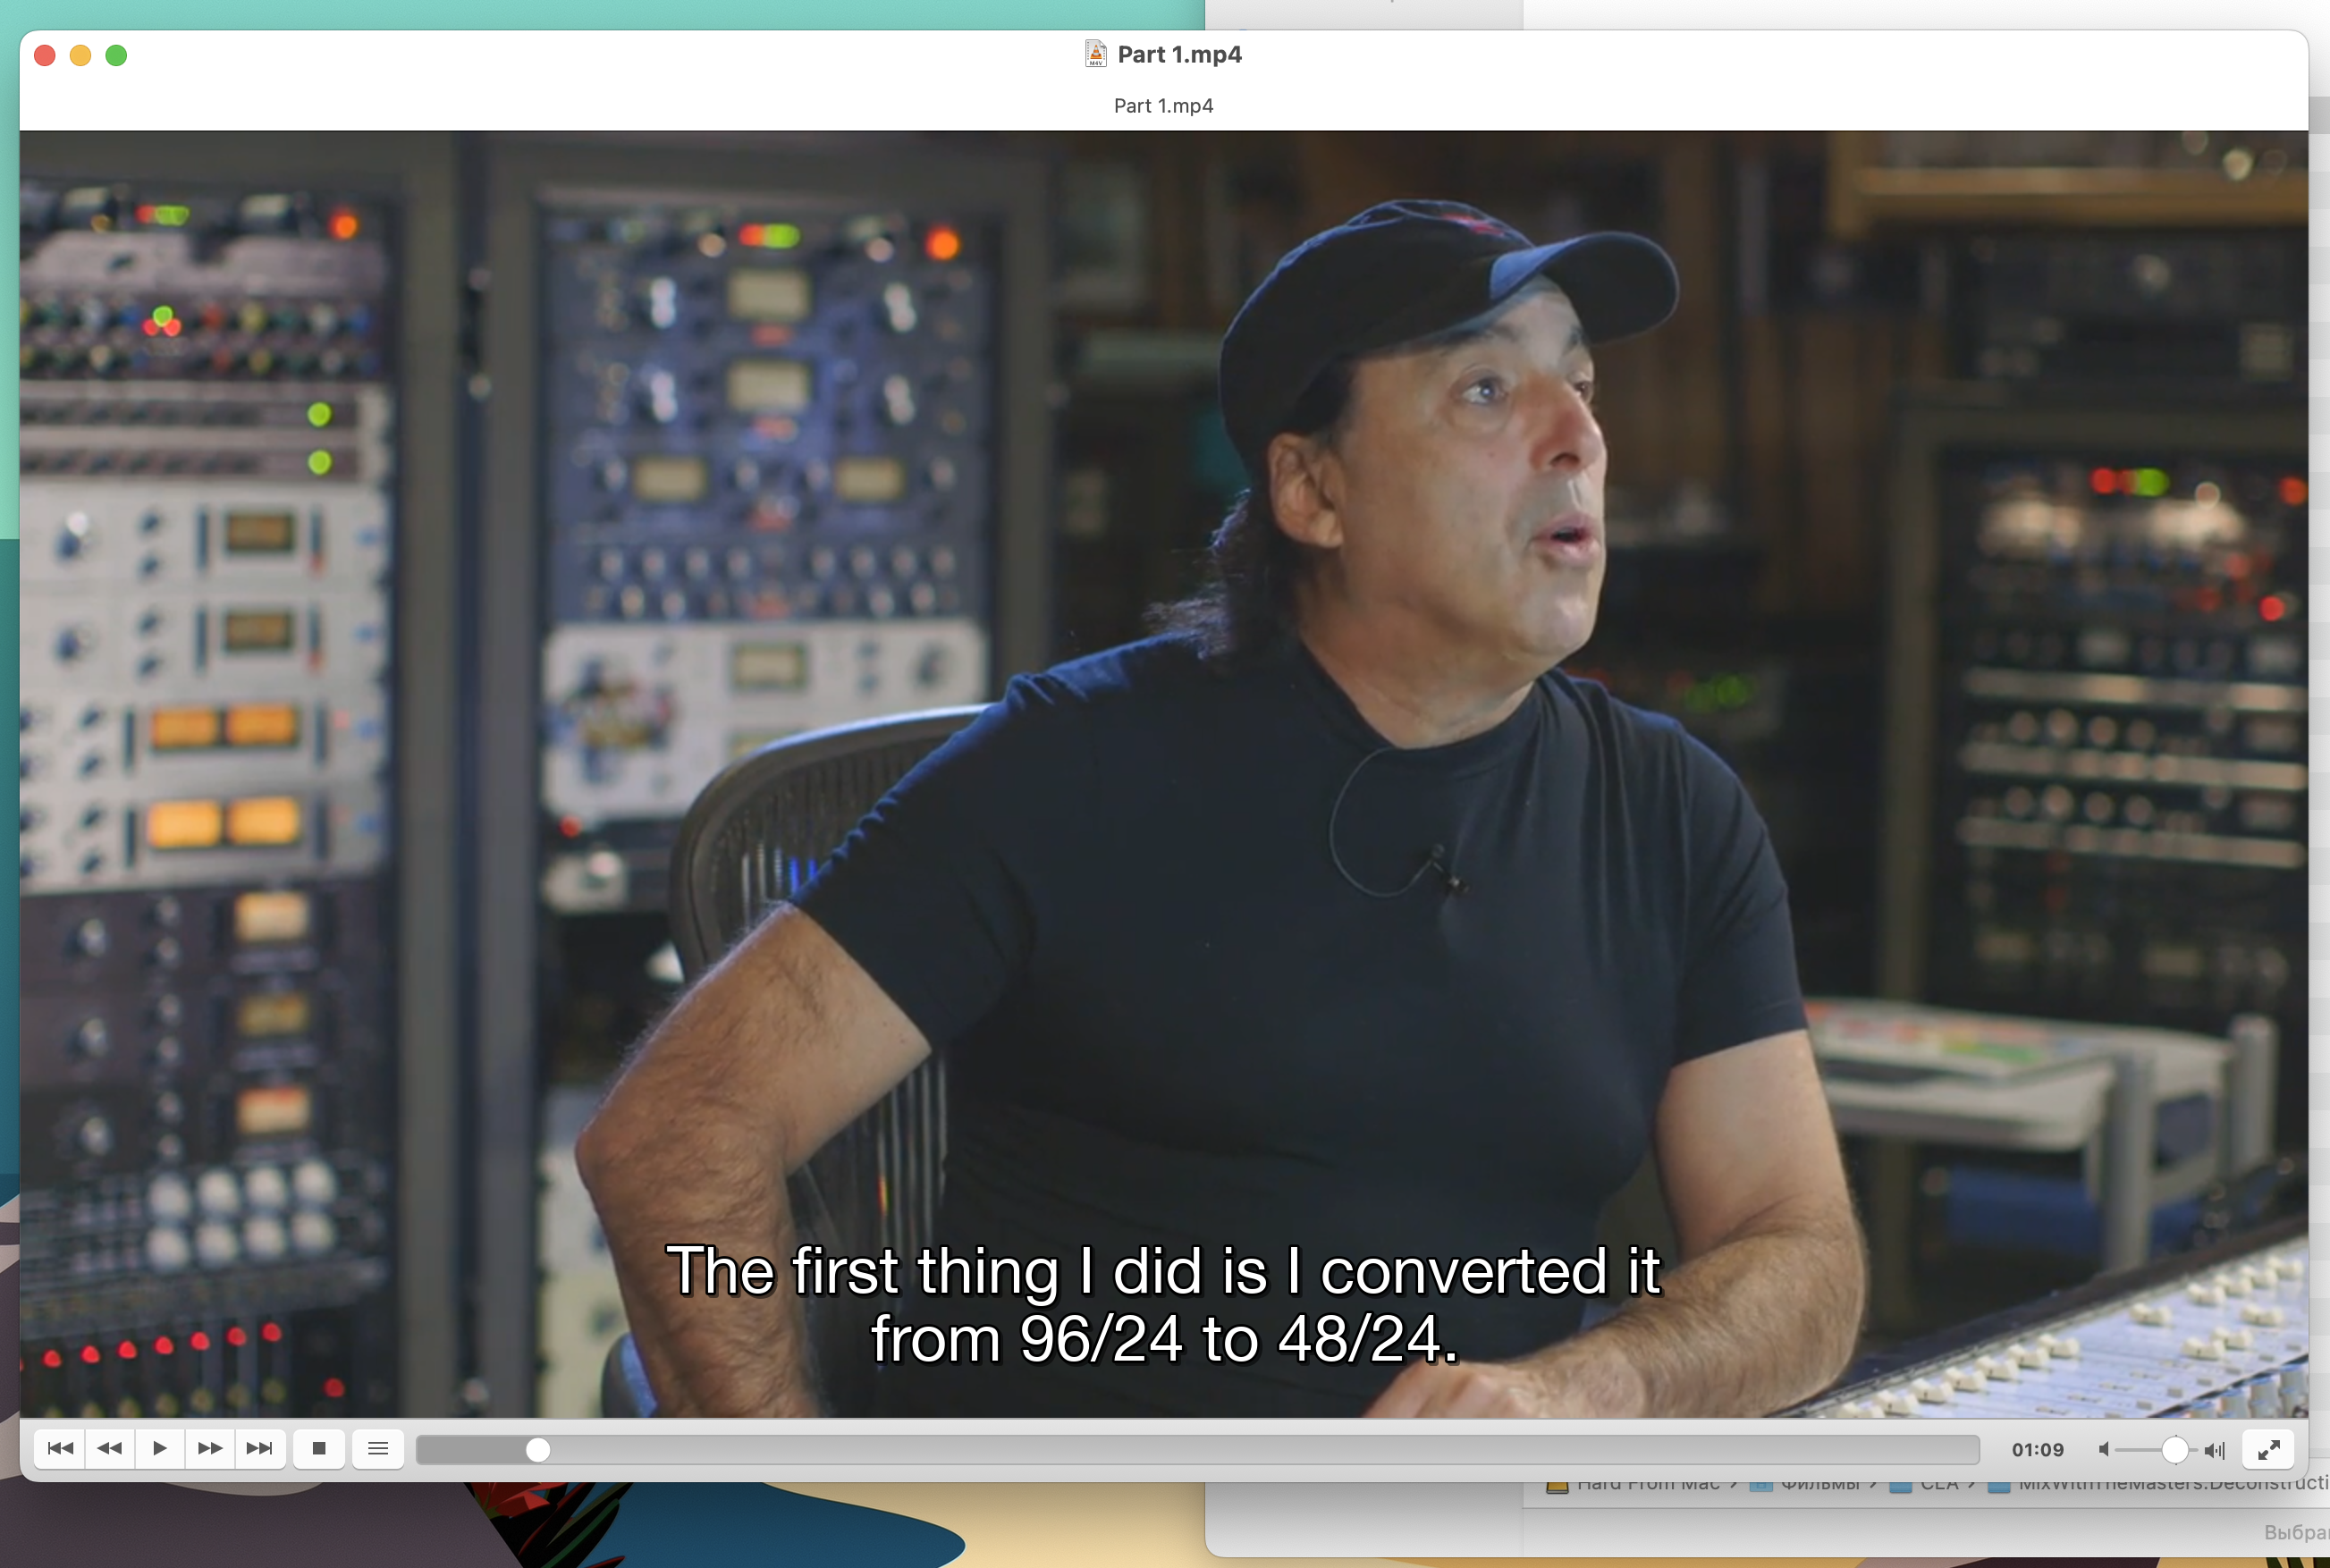Click the Part 1.mp4 subtitle text below the title

[x=1163, y=106]
